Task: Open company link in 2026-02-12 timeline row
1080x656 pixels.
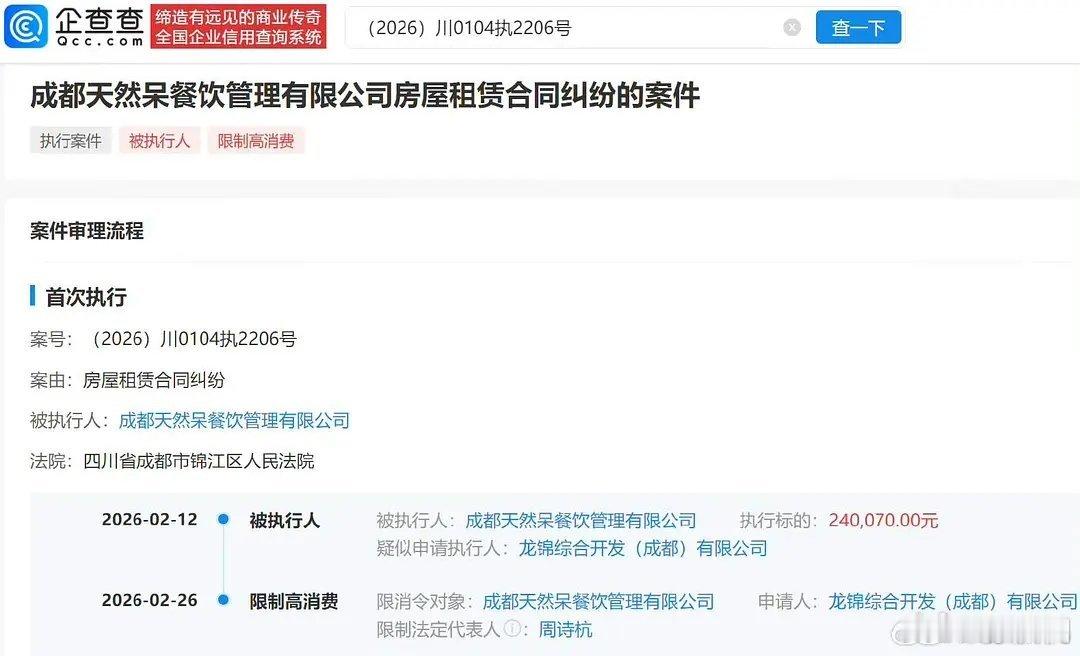Action: point(581,520)
